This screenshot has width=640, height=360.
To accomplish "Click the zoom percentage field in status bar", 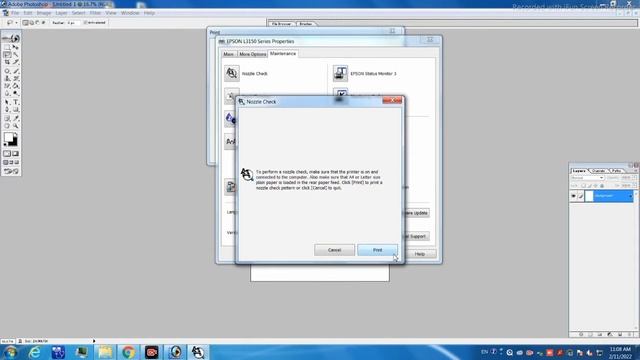I will (x=7, y=341).
